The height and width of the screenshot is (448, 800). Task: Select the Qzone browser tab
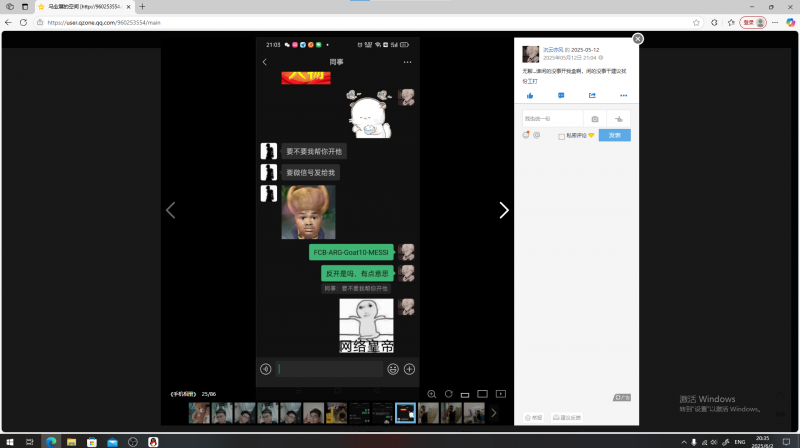tap(84, 7)
